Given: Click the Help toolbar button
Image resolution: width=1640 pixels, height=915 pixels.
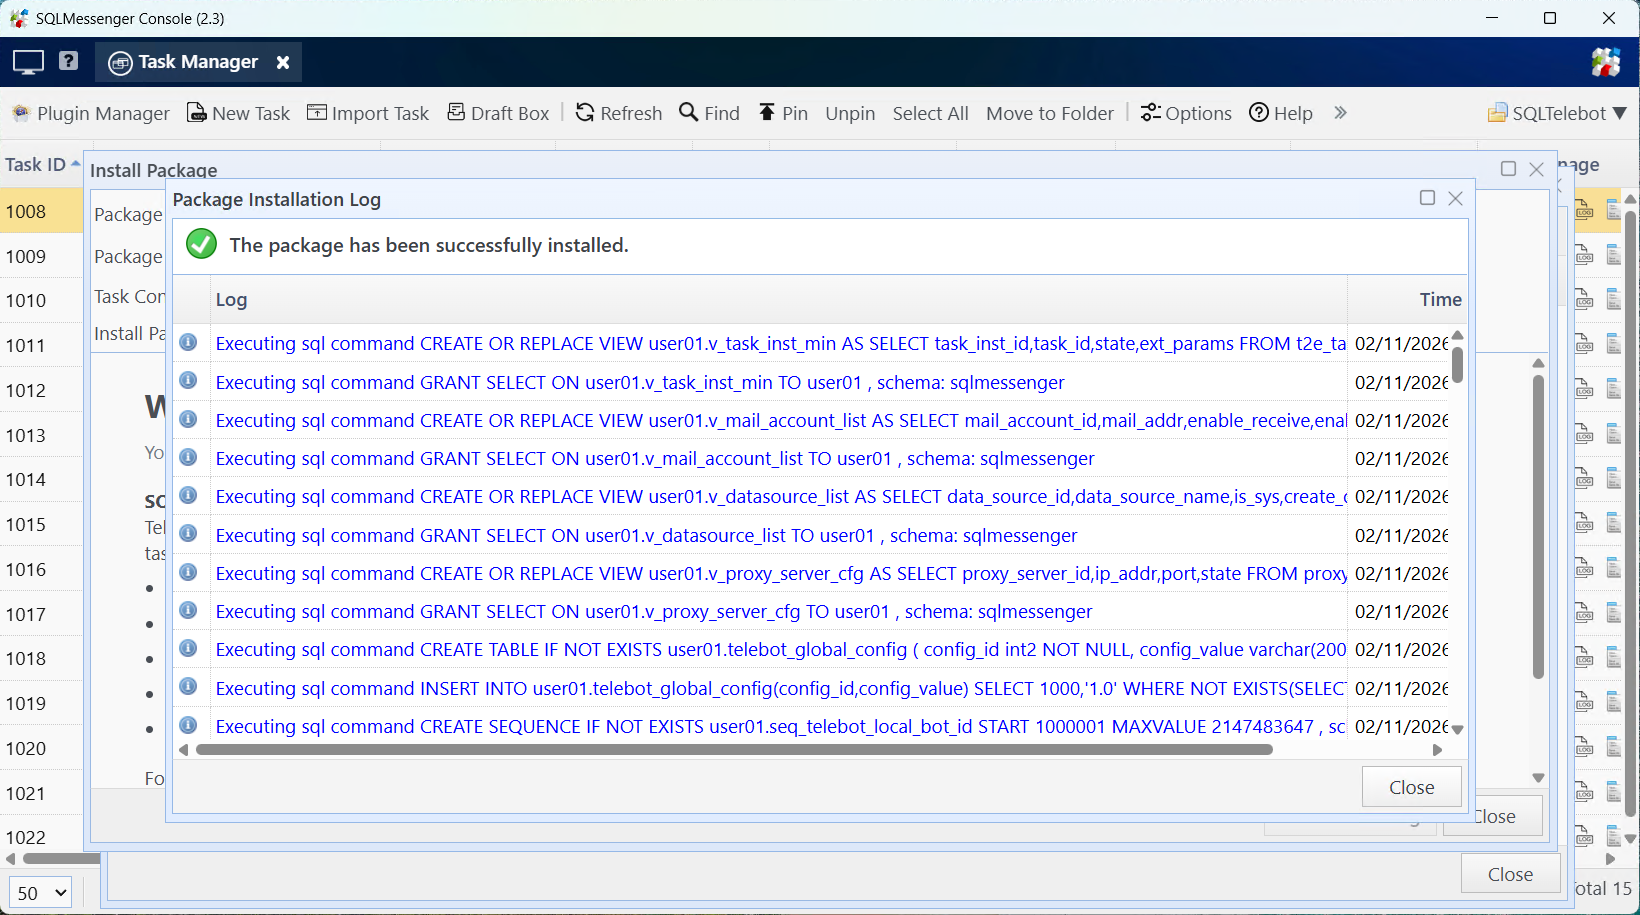Looking at the screenshot, I should (1281, 113).
